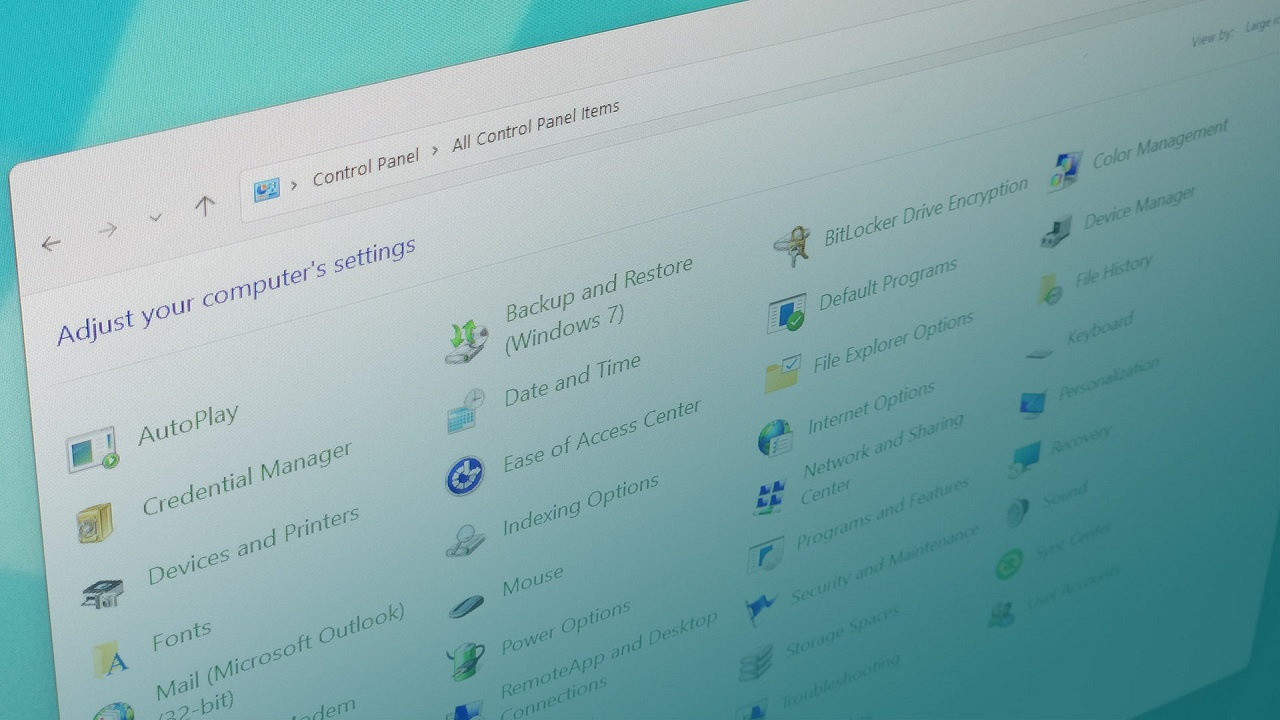Click the Mail (Microsoft Outlook) icon
Viewport: 1280px width, 720px height.
point(113,711)
